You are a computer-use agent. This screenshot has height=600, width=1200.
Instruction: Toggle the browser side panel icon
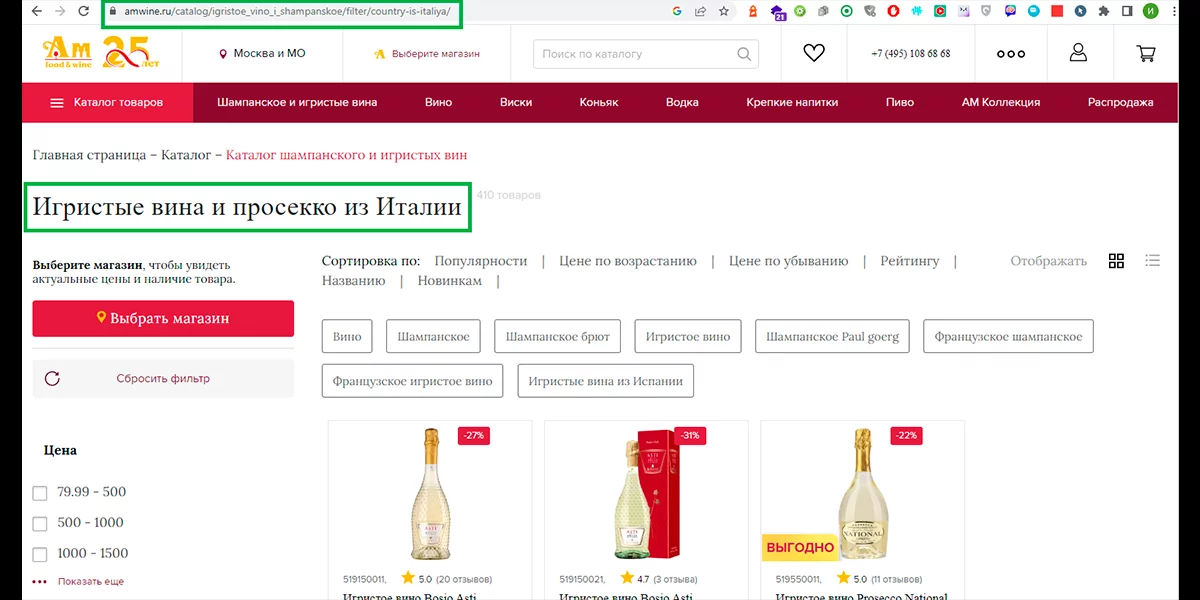pyautogui.click(x=1128, y=11)
